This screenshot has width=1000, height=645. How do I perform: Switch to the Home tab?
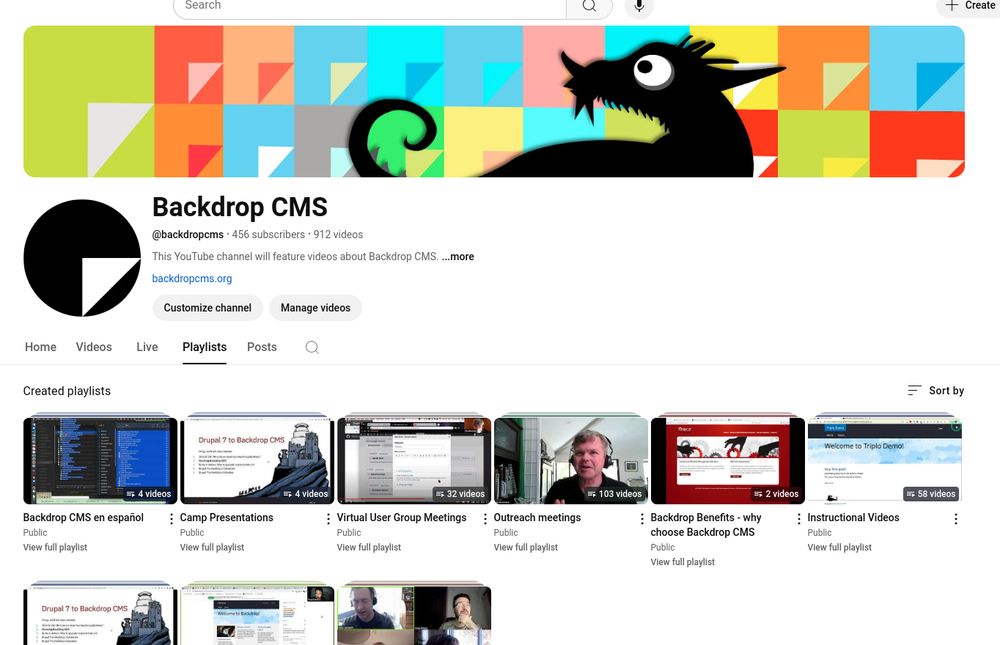coord(40,347)
